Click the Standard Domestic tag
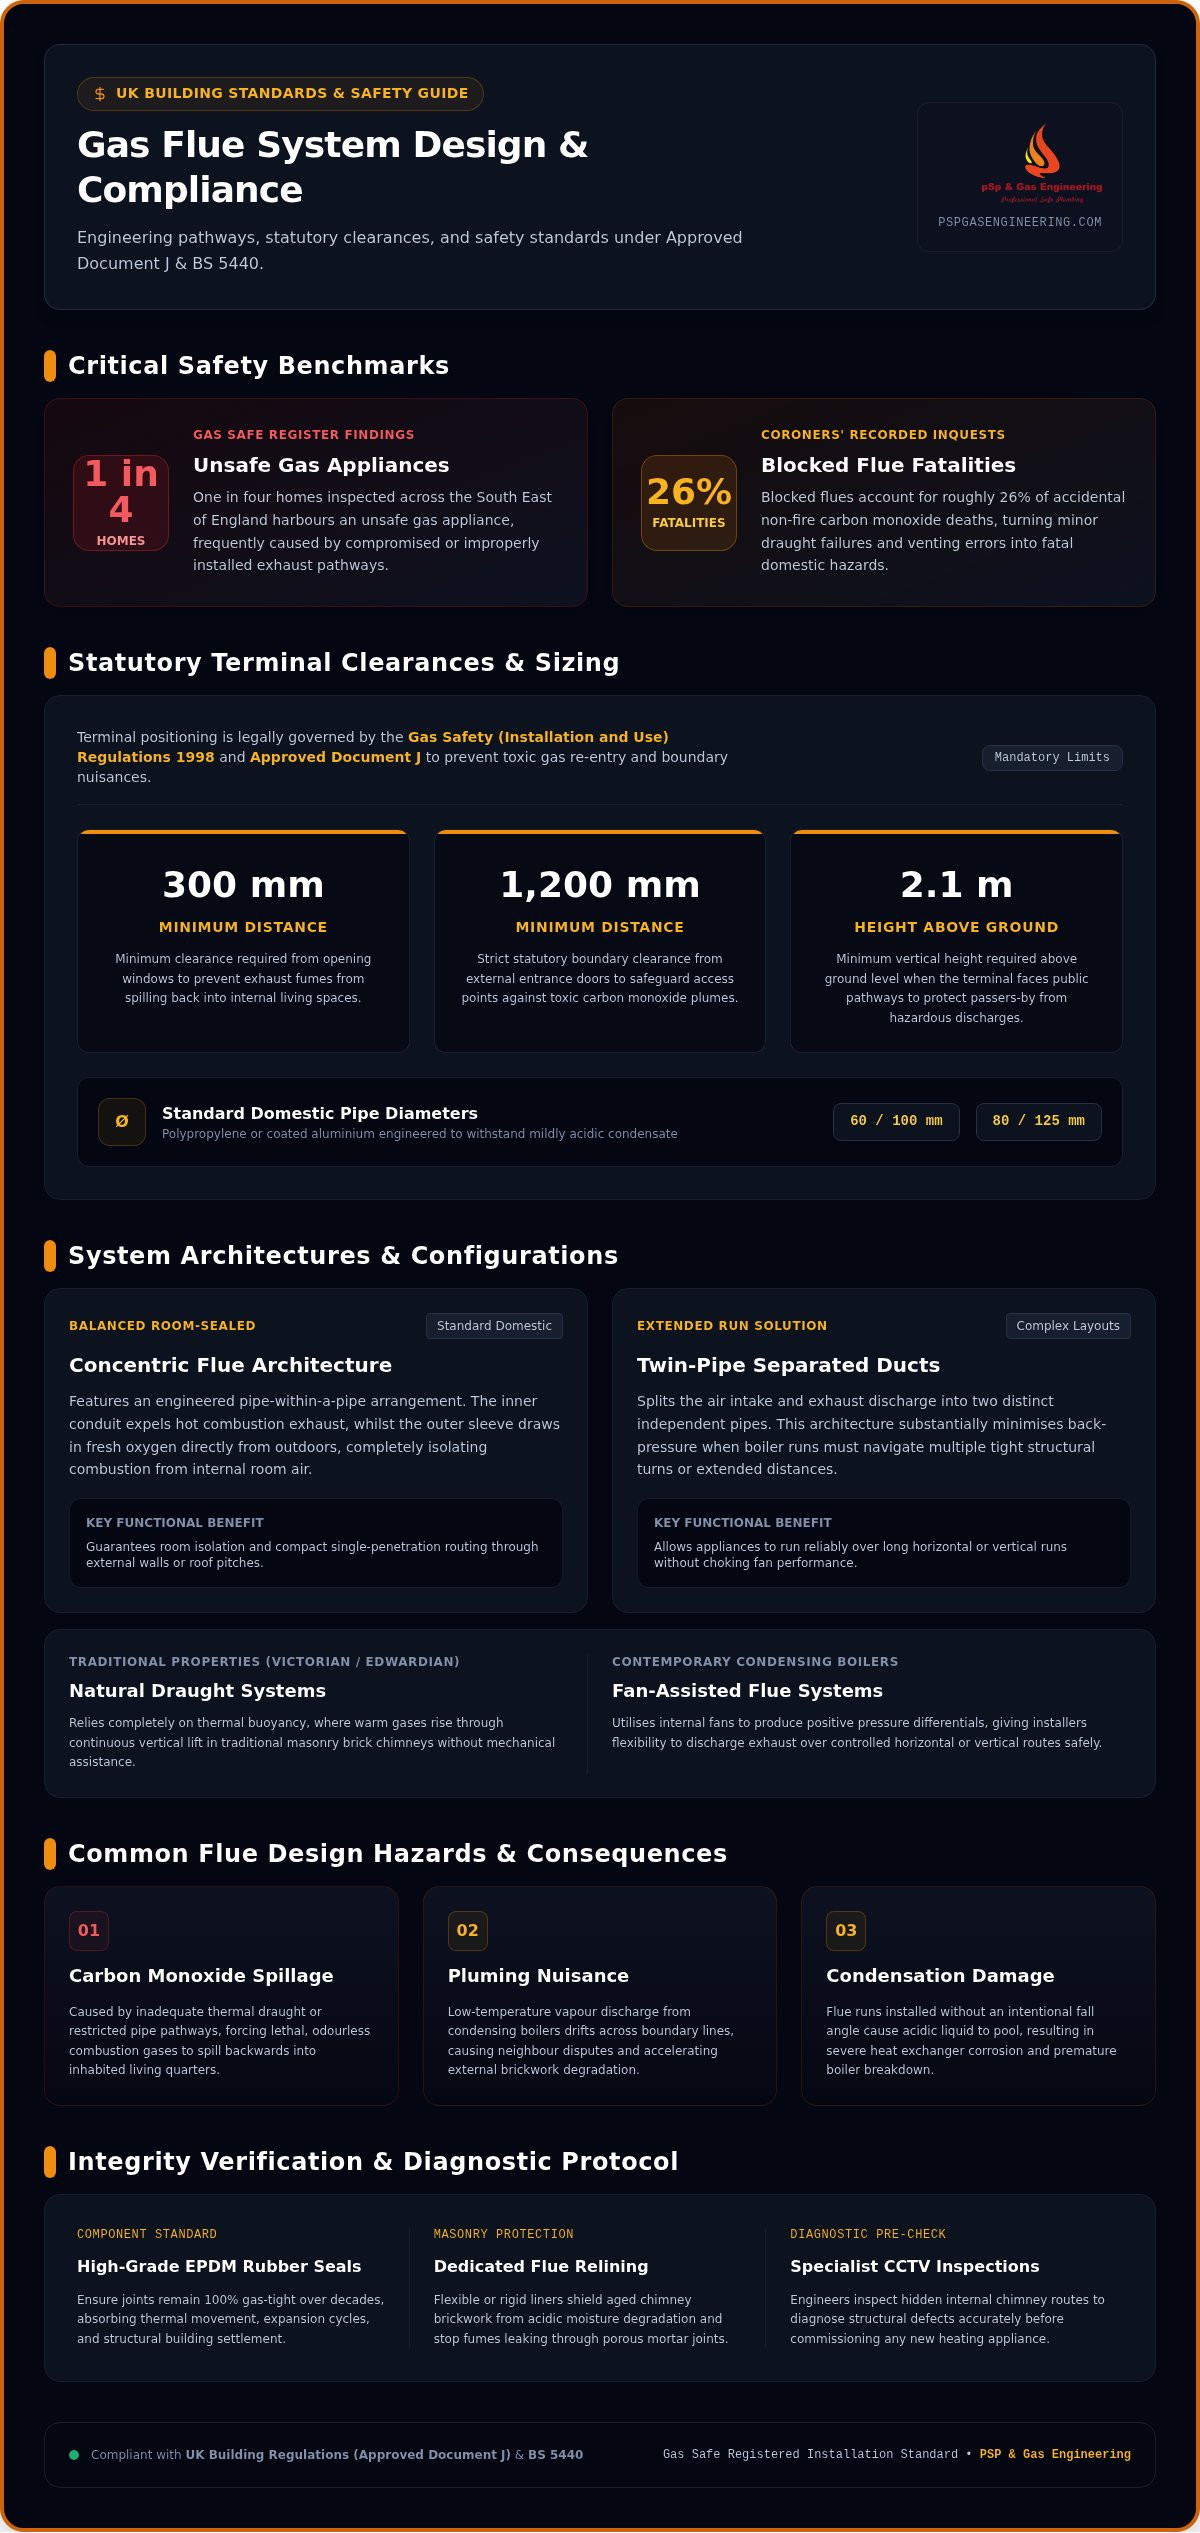The image size is (1200, 2533). click(494, 1326)
